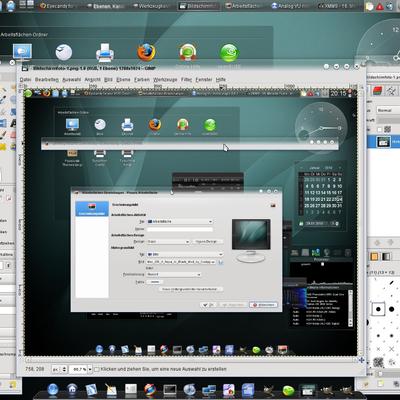Screen dimensions: 400x400
Task: Switch to XMMS task in taskbar
Action: click(x=338, y=6)
